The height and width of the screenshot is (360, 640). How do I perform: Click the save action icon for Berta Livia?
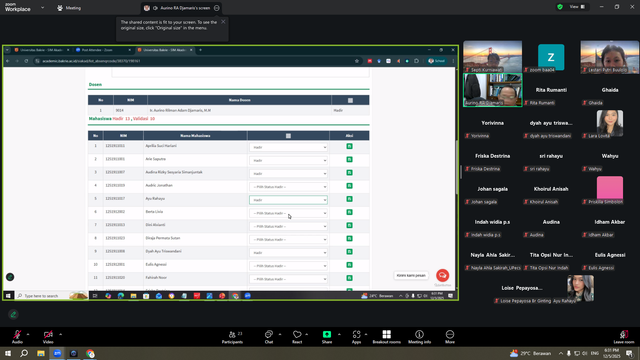pyautogui.click(x=349, y=212)
